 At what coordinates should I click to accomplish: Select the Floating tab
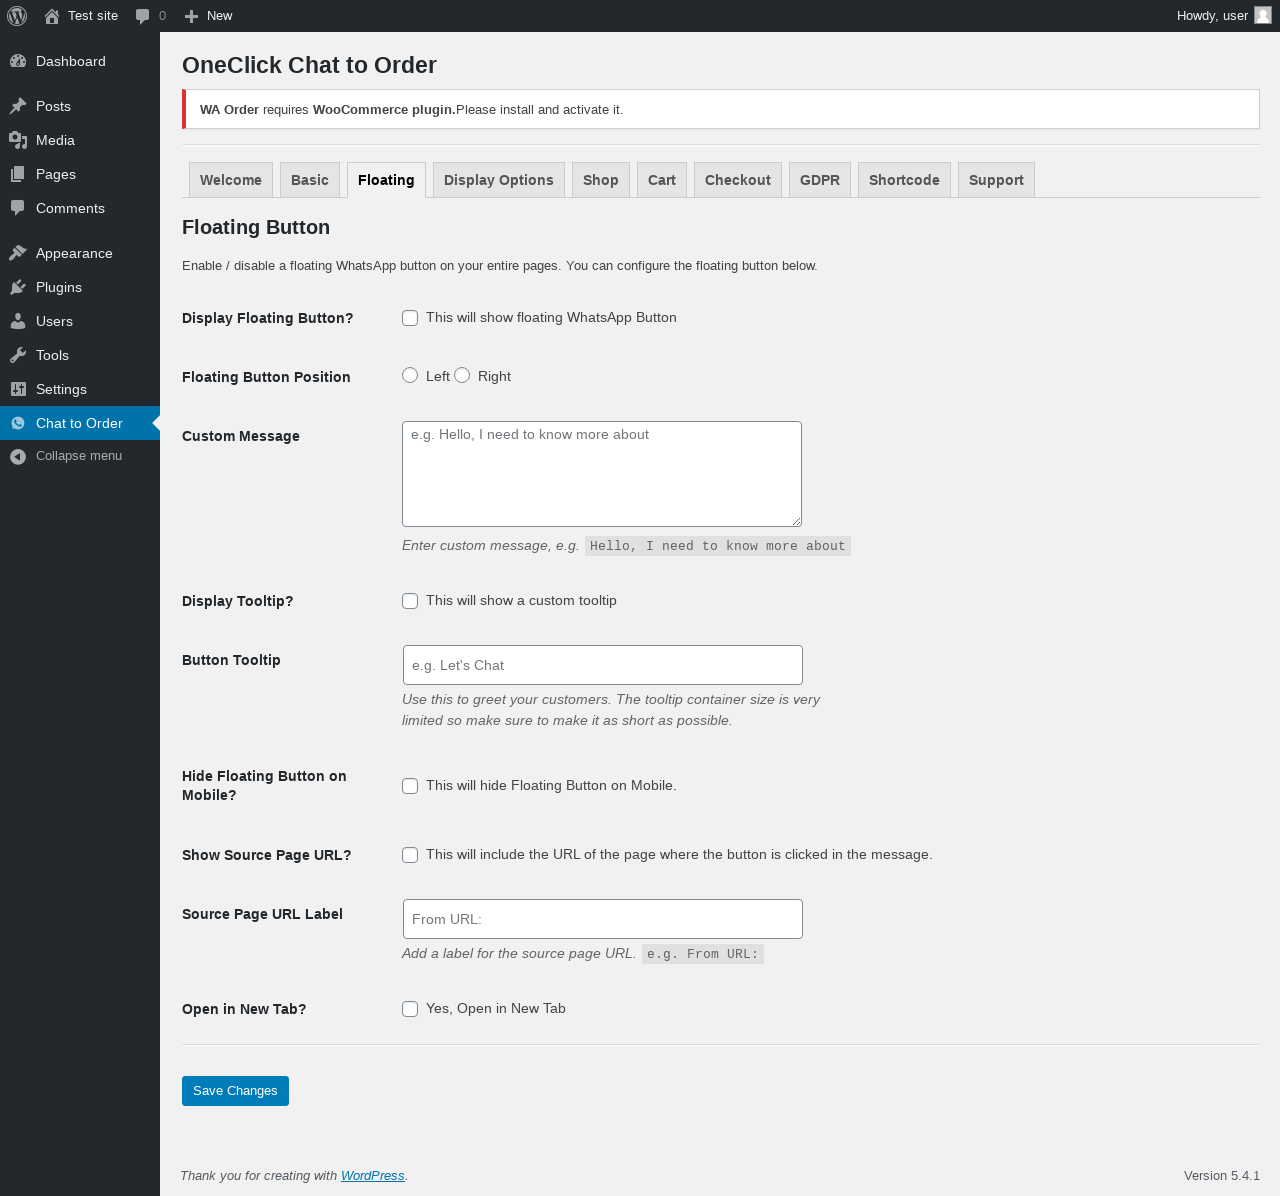tap(386, 180)
